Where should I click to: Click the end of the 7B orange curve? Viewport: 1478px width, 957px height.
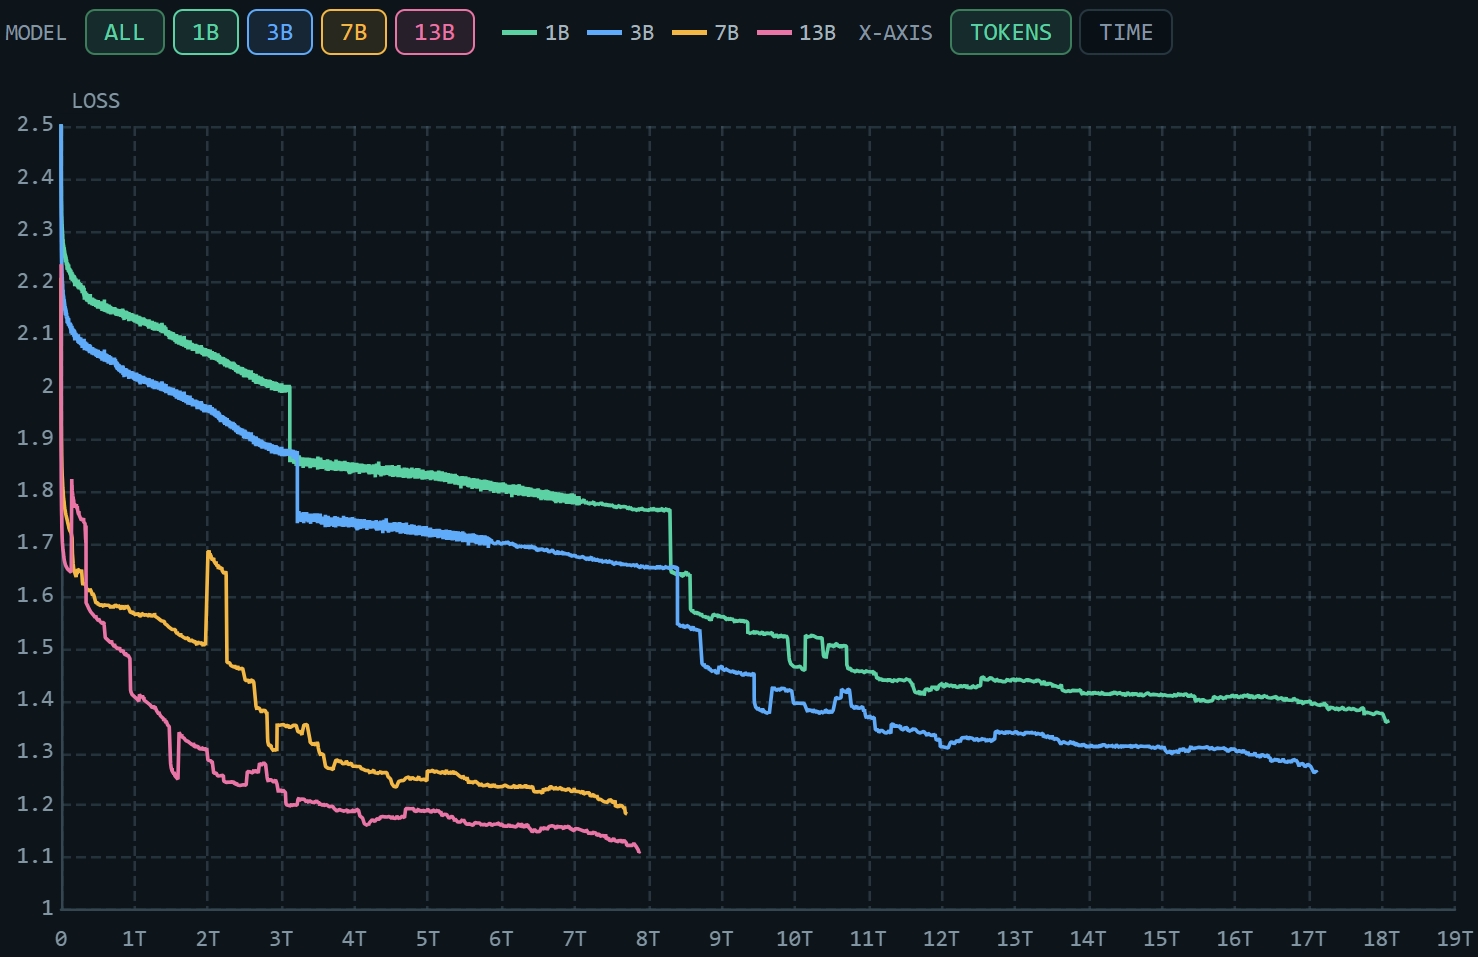click(625, 812)
